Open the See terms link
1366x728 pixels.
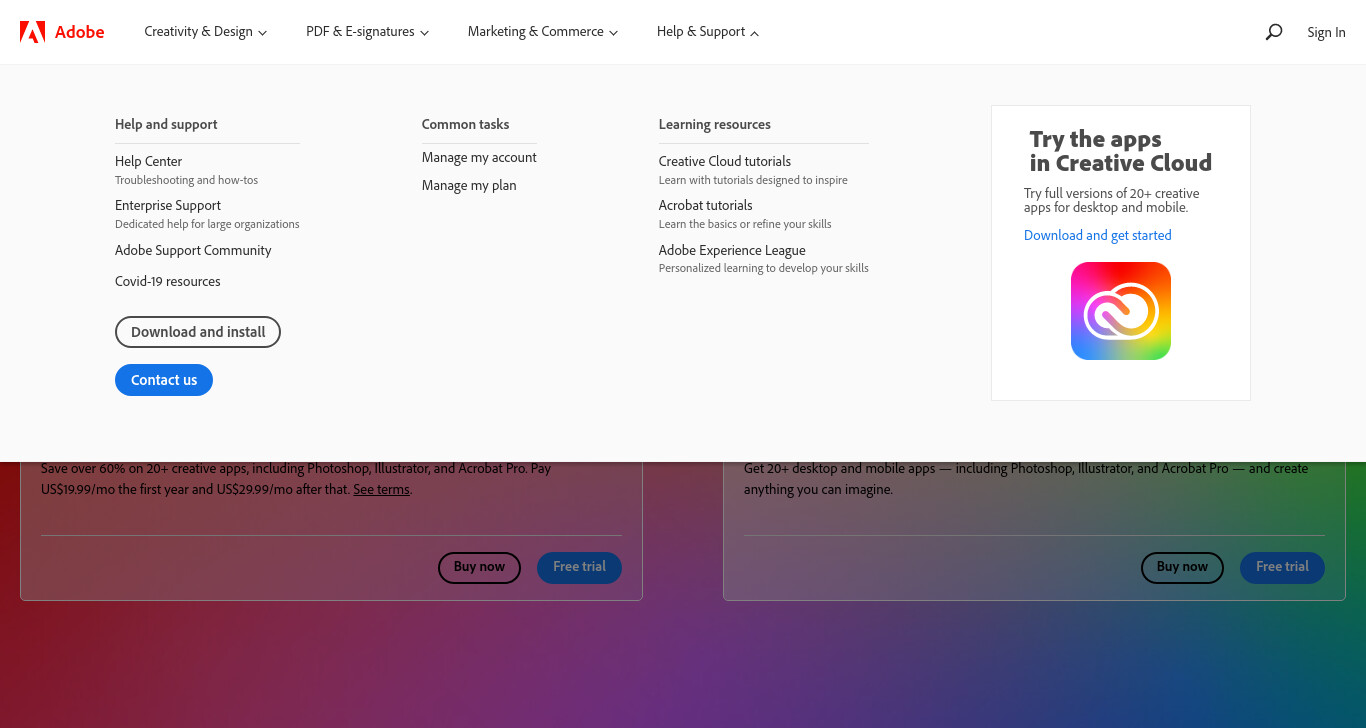tap(381, 490)
